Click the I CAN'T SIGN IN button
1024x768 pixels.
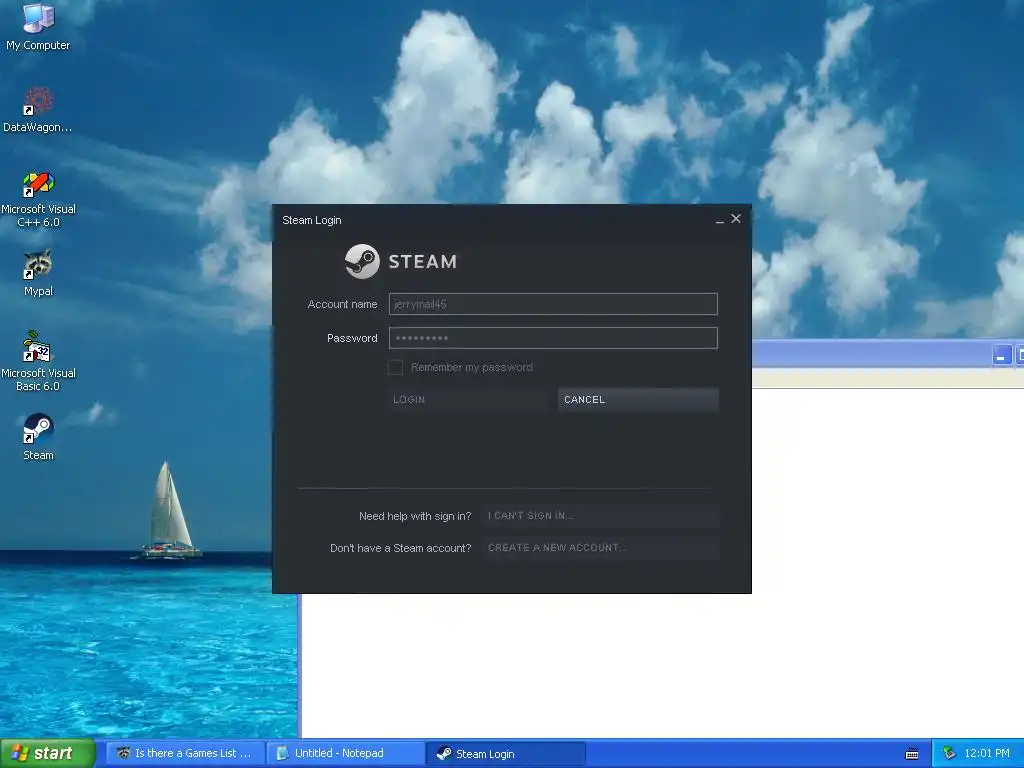coord(600,516)
